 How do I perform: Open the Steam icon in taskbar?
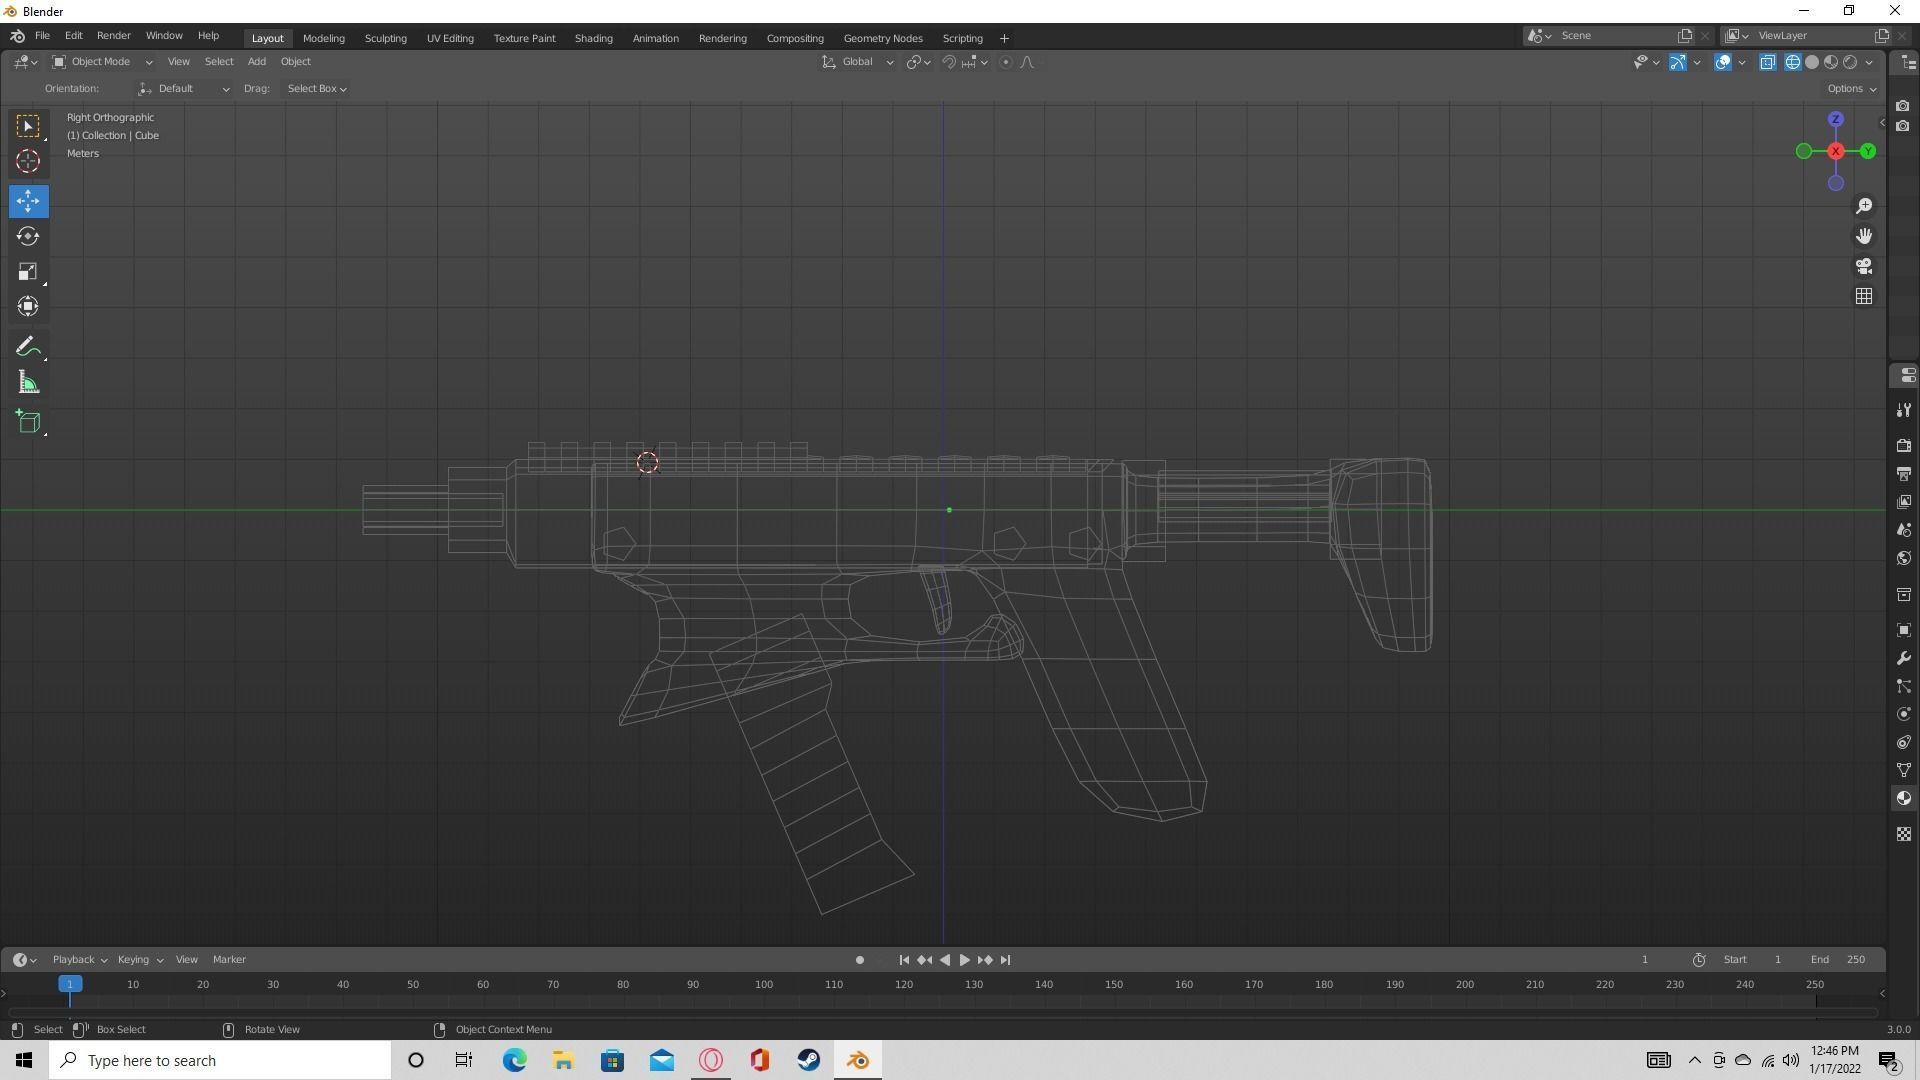tap(808, 1060)
